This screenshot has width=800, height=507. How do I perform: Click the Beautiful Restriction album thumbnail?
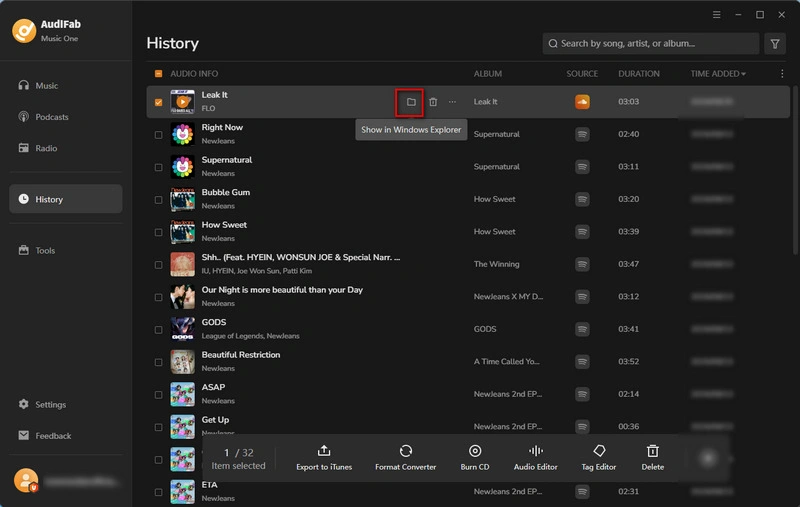tap(182, 362)
